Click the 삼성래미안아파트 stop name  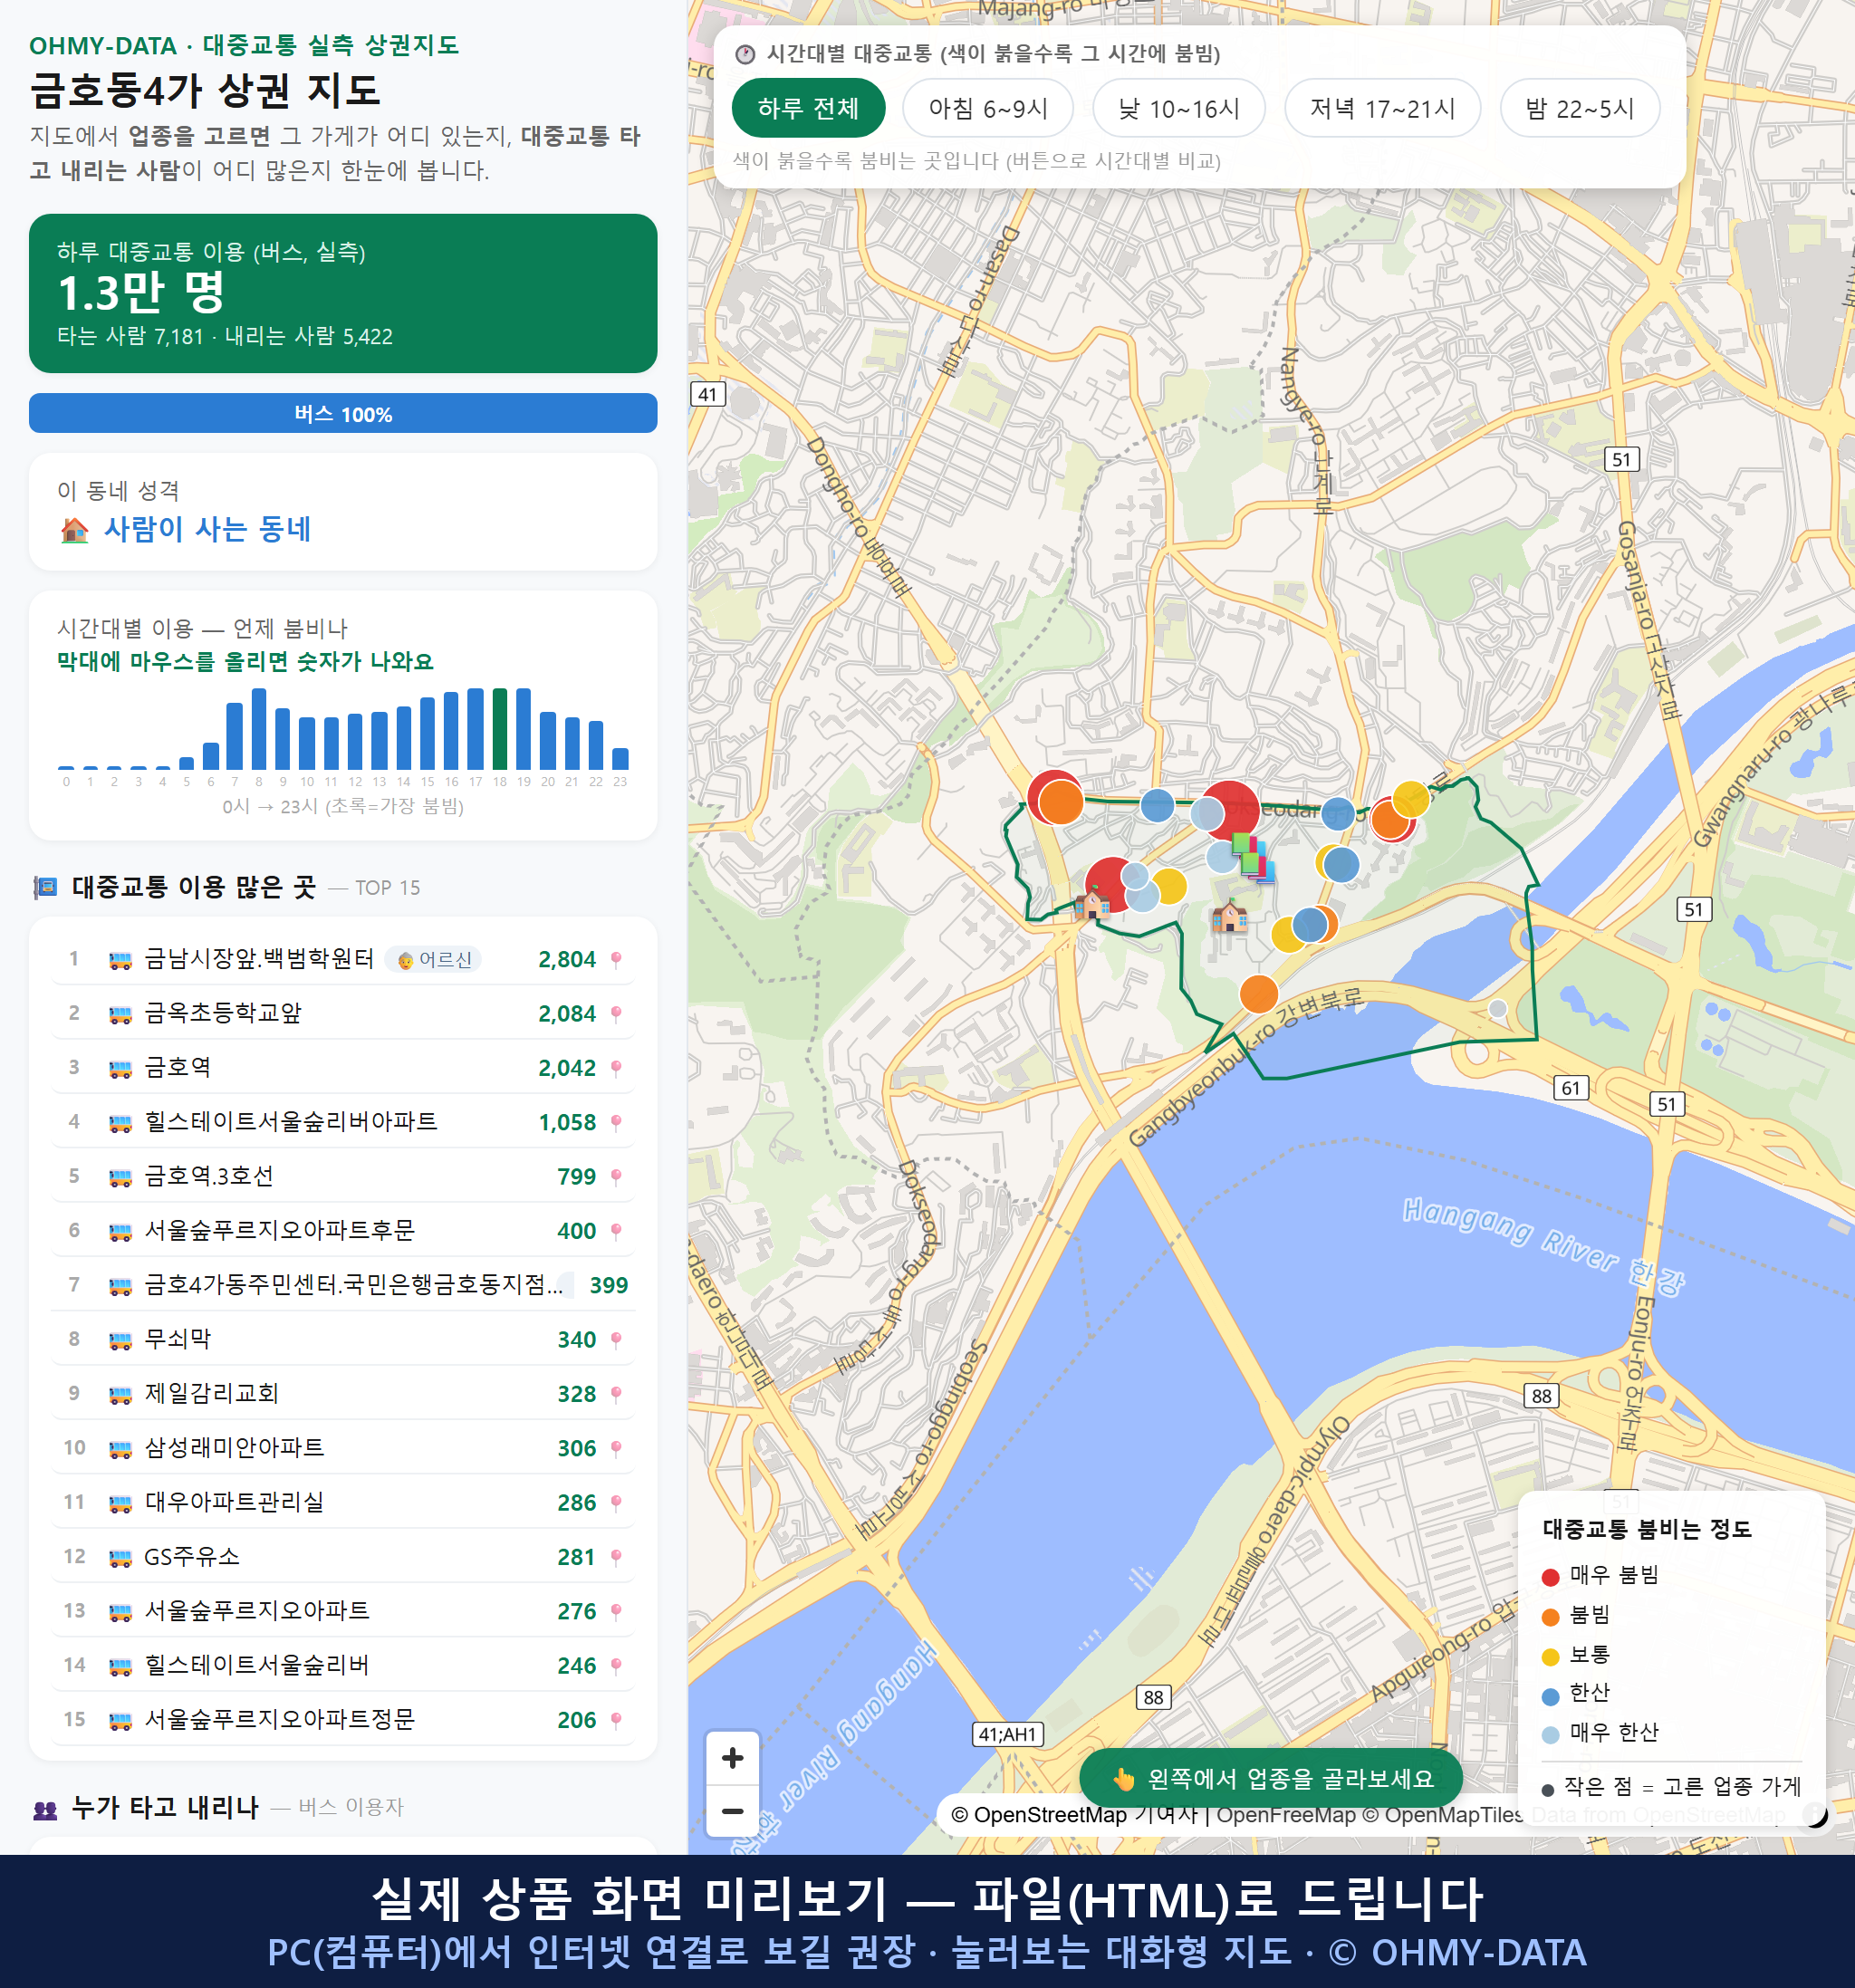(235, 1448)
